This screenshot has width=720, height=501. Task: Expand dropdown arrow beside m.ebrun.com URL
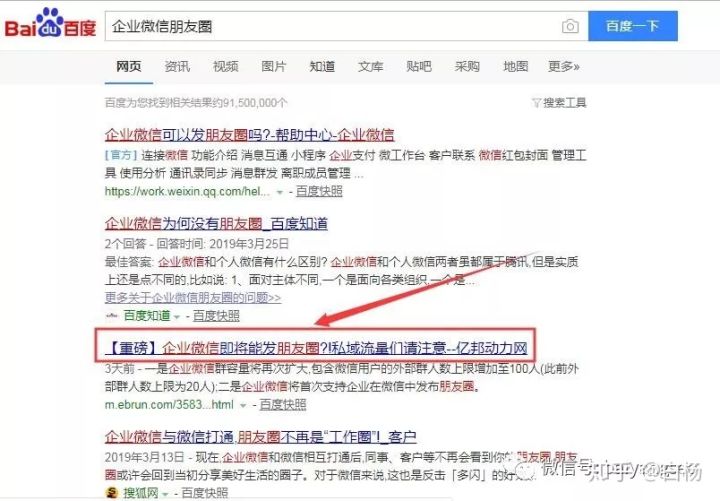pos(243,405)
